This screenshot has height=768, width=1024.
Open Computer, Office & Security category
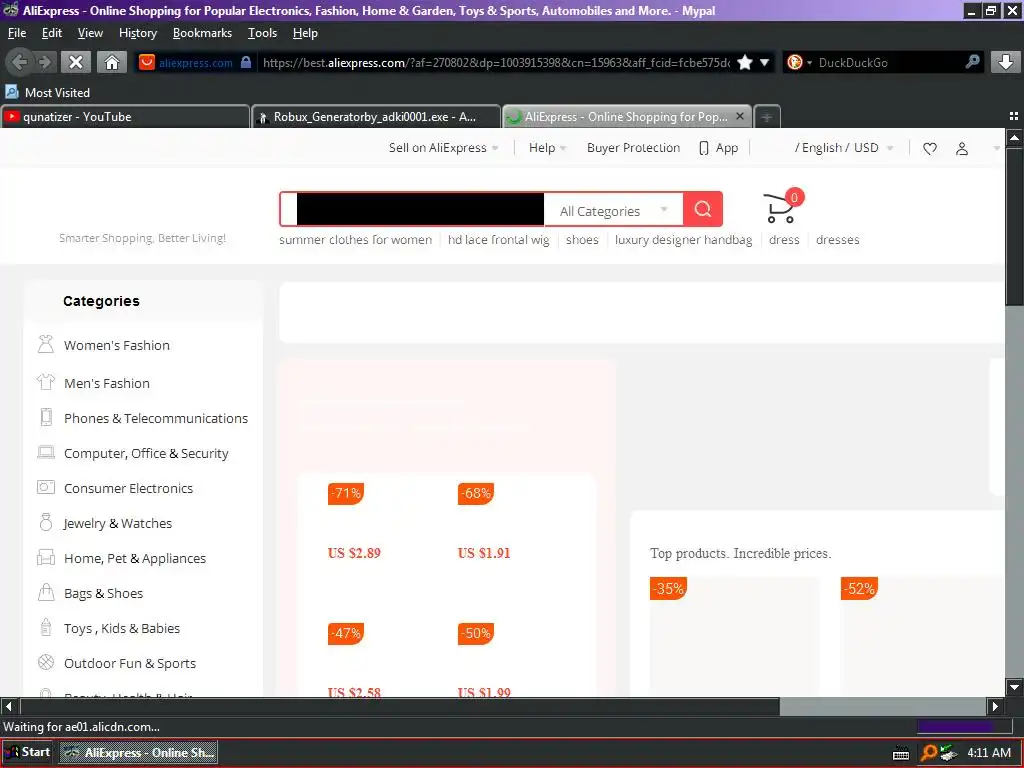pyautogui.click(x=146, y=453)
